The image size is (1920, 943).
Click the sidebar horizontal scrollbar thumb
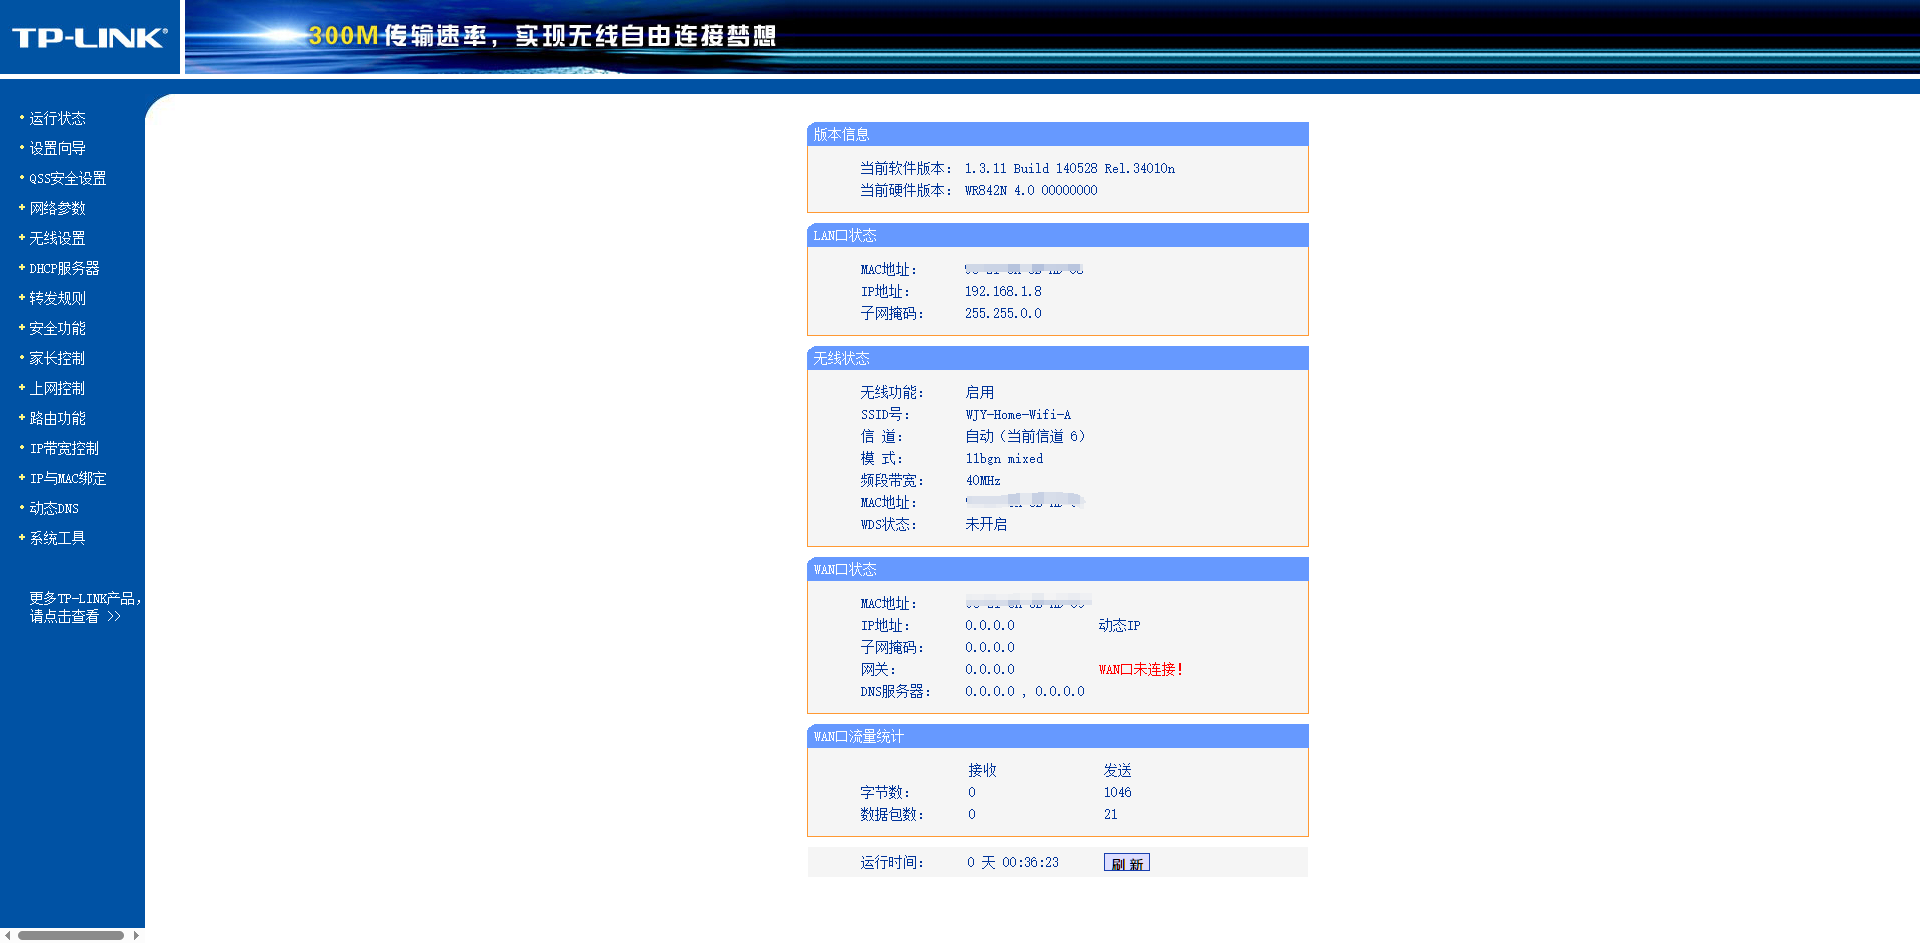(70, 936)
